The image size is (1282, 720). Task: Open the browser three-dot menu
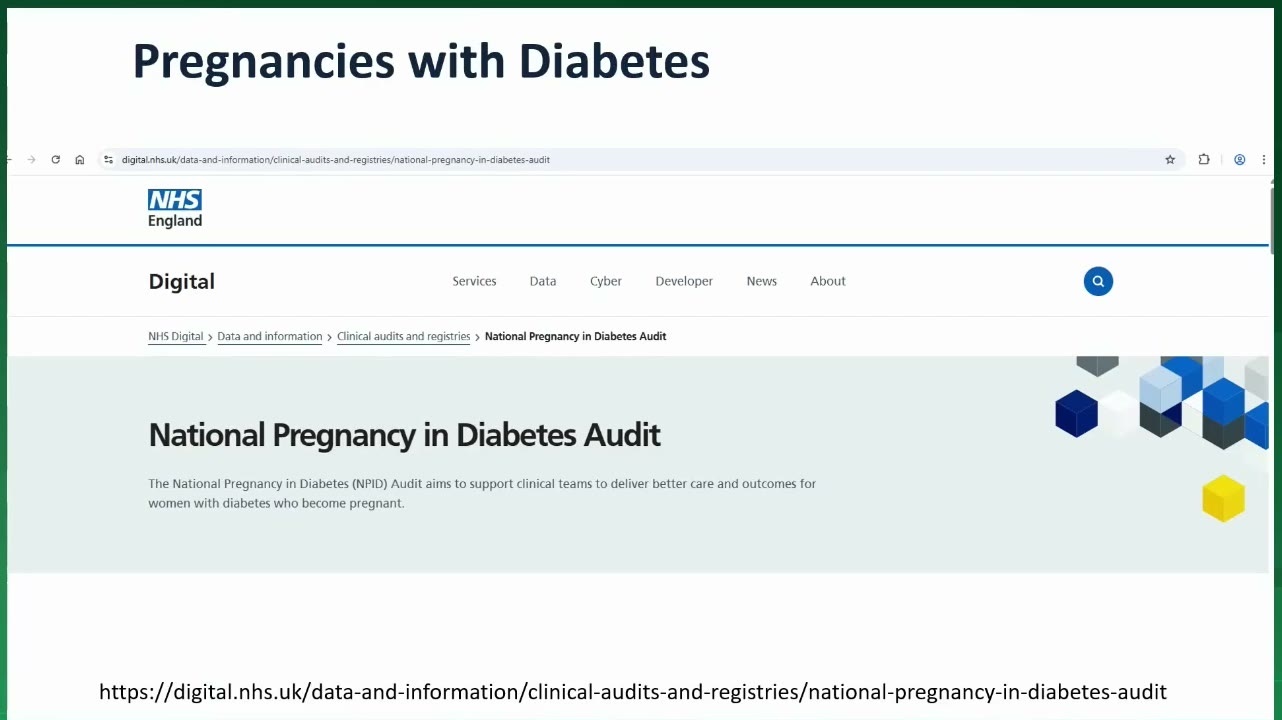tap(1264, 160)
